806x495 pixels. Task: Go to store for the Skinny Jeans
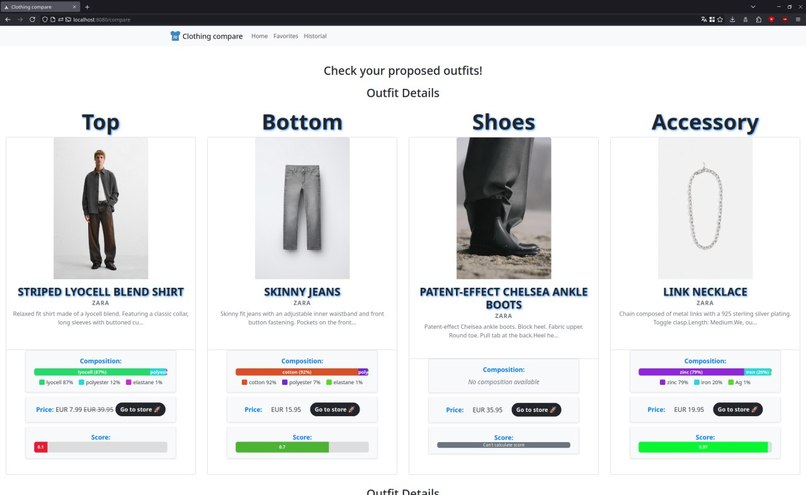pos(335,410)
